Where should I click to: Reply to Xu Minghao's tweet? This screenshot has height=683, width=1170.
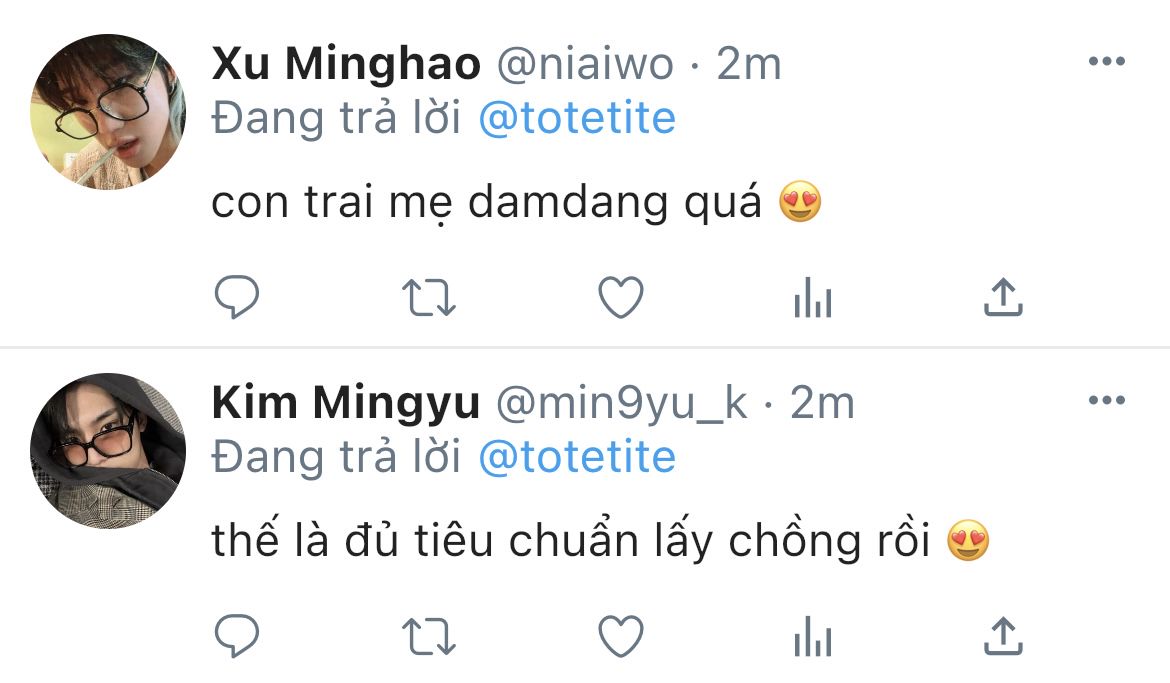click(237, 297)
